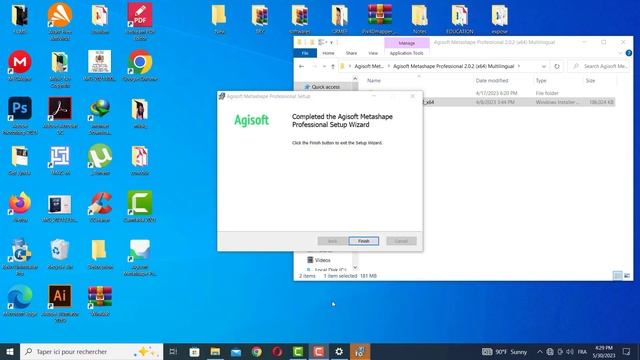Open the View ribbon tab in Explorer

point(373,53)
